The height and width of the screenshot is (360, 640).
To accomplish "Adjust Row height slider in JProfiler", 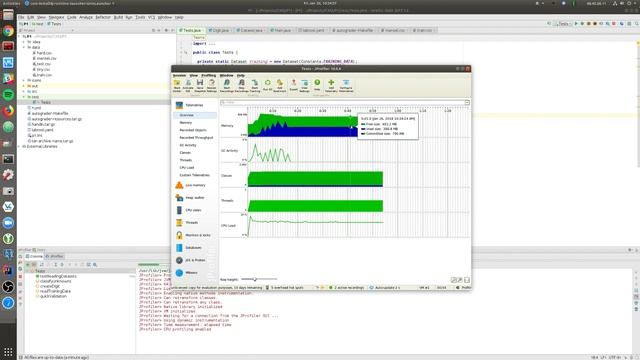I will coord(255,279).
